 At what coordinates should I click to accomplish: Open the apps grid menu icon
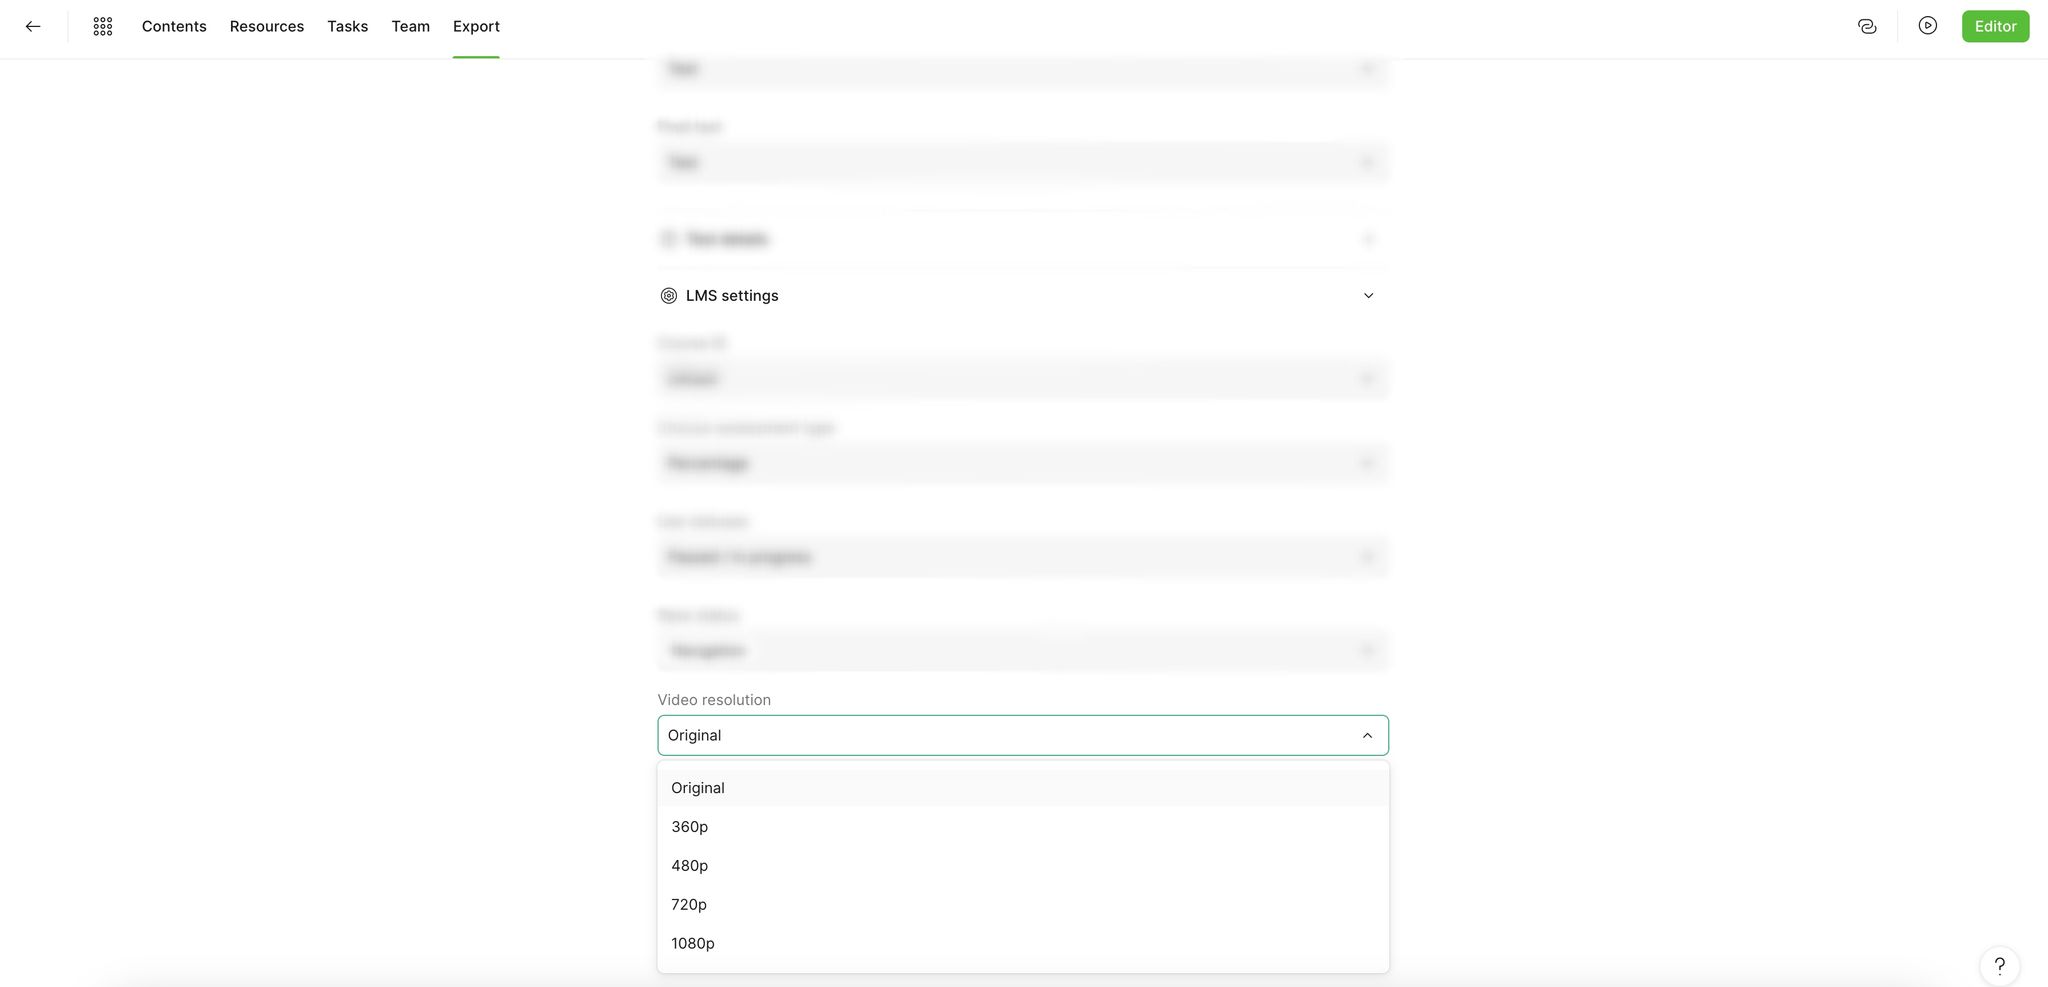pyautogui.click(x=103, y=27)
